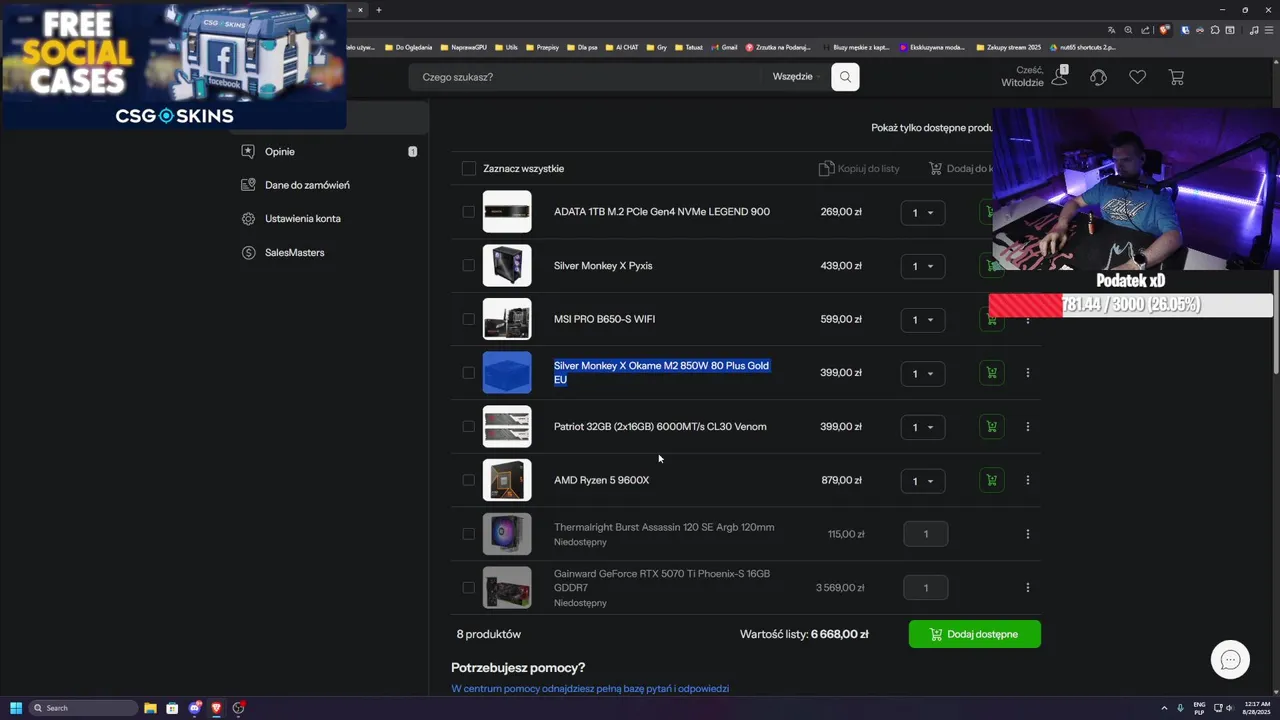This screenshot has height=720, width=1280.
Task: Open the live chat bubble
Action: (1230, 660)
